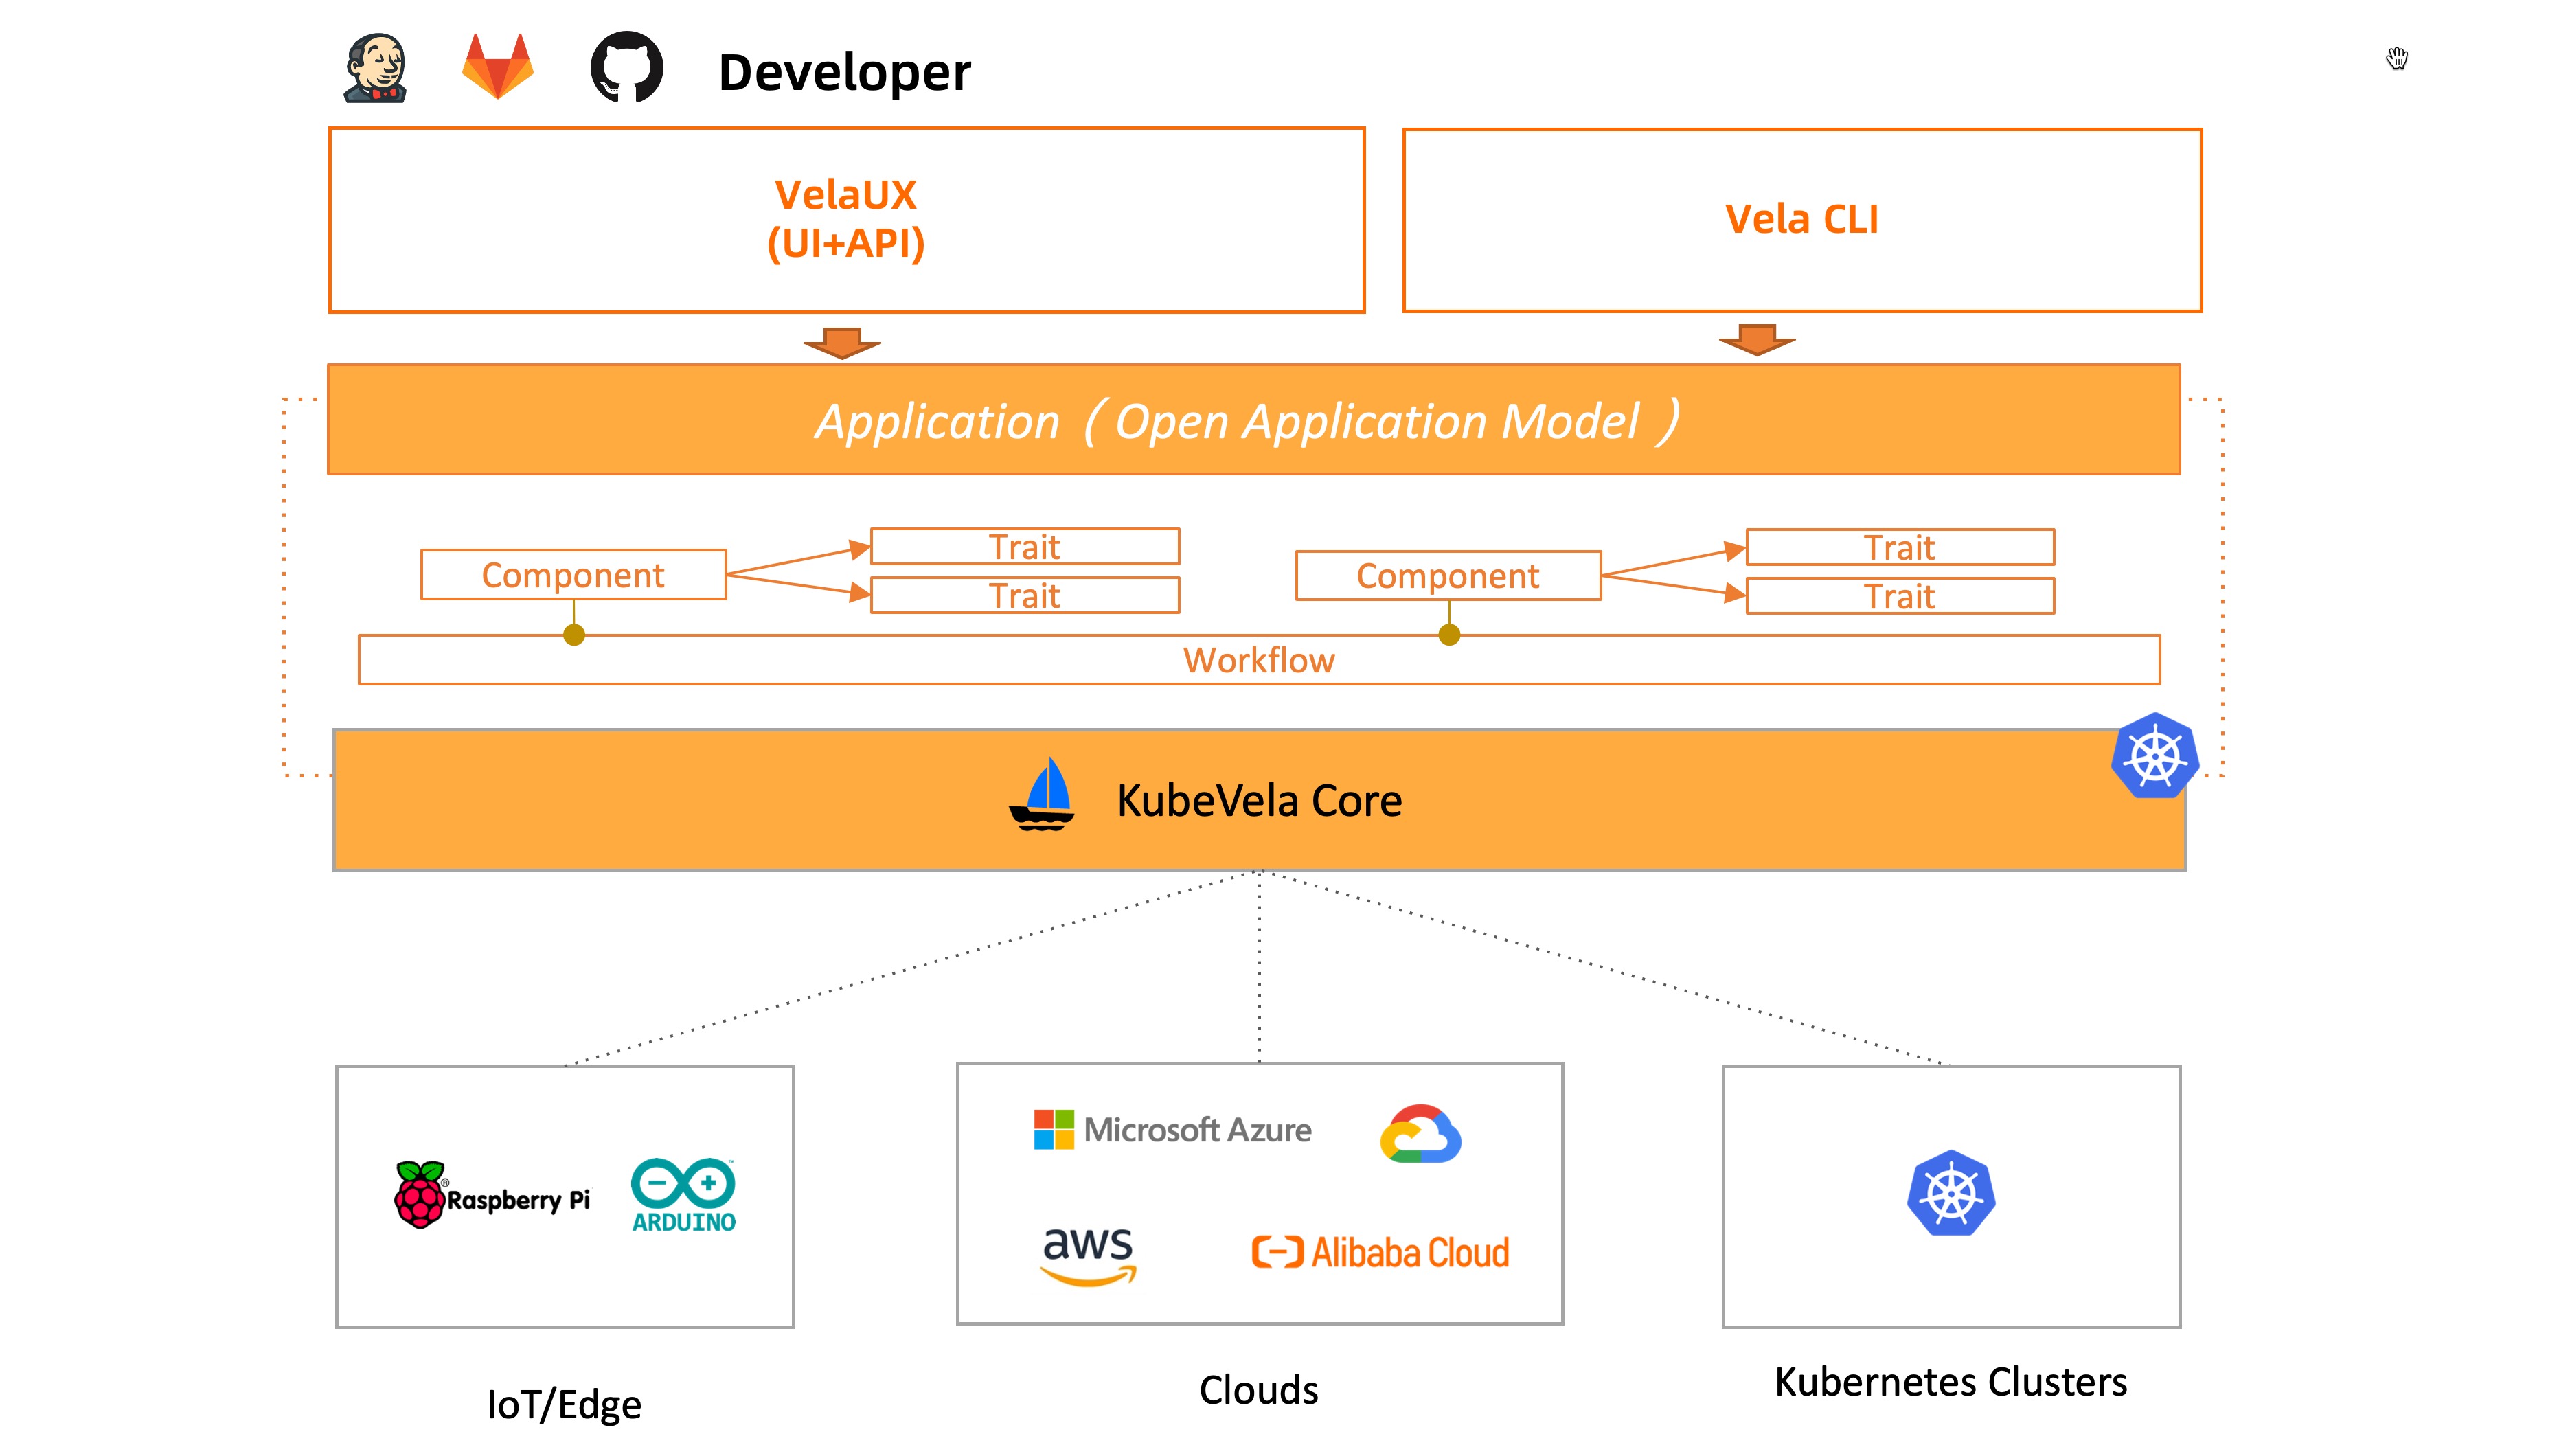Click the Arduino infinity logo
Image resolution: width=2570 pixels, height=1456 pixels.
[x=684, y=1196]
